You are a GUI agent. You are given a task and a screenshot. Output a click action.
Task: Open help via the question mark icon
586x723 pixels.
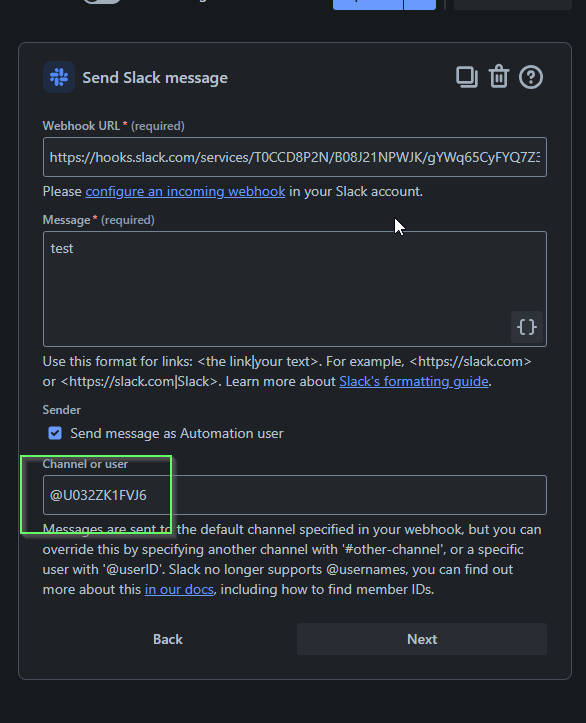[531, 77]
